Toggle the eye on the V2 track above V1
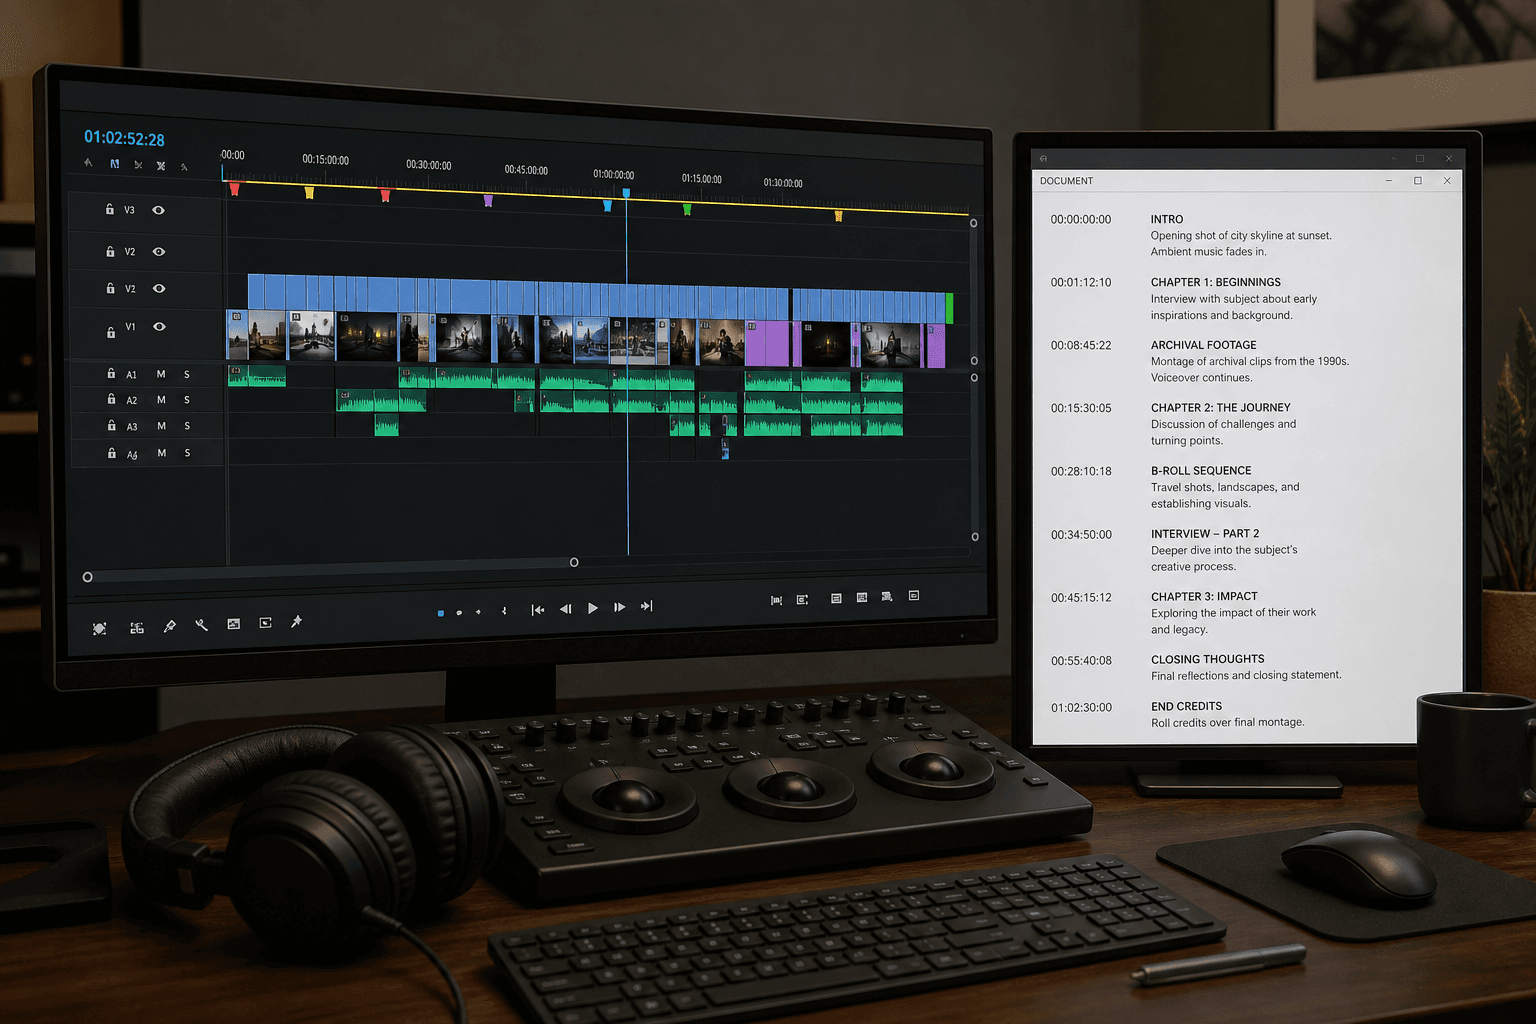This screenshot has width=1536, height=1024. point(159,288)
